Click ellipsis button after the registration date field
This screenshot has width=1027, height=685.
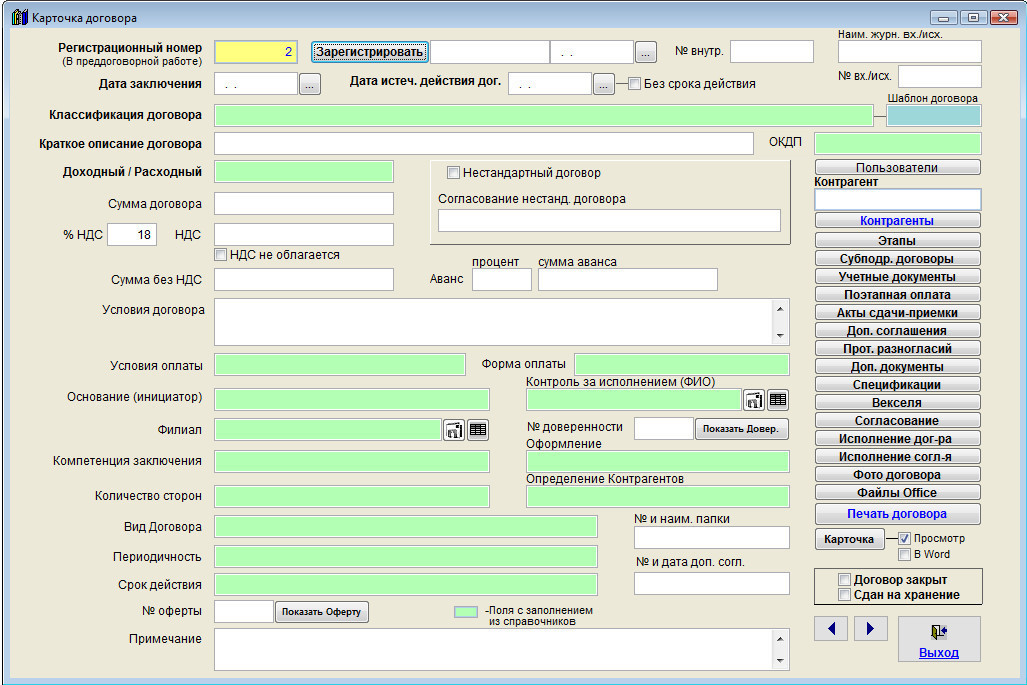point(646,52)
